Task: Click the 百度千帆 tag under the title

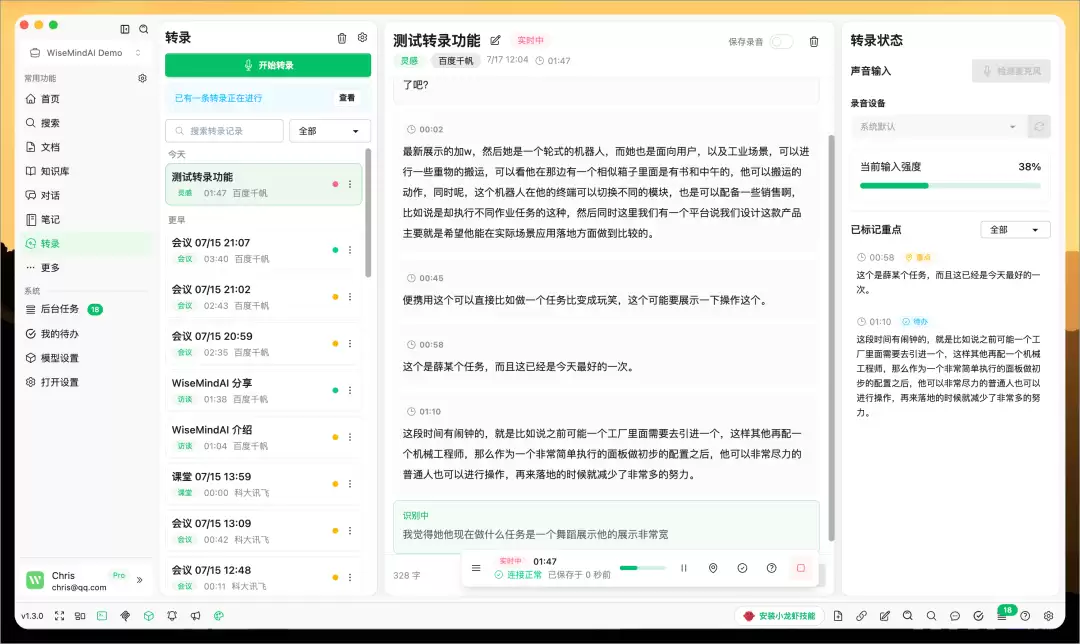Action: (x=456, y=61)
